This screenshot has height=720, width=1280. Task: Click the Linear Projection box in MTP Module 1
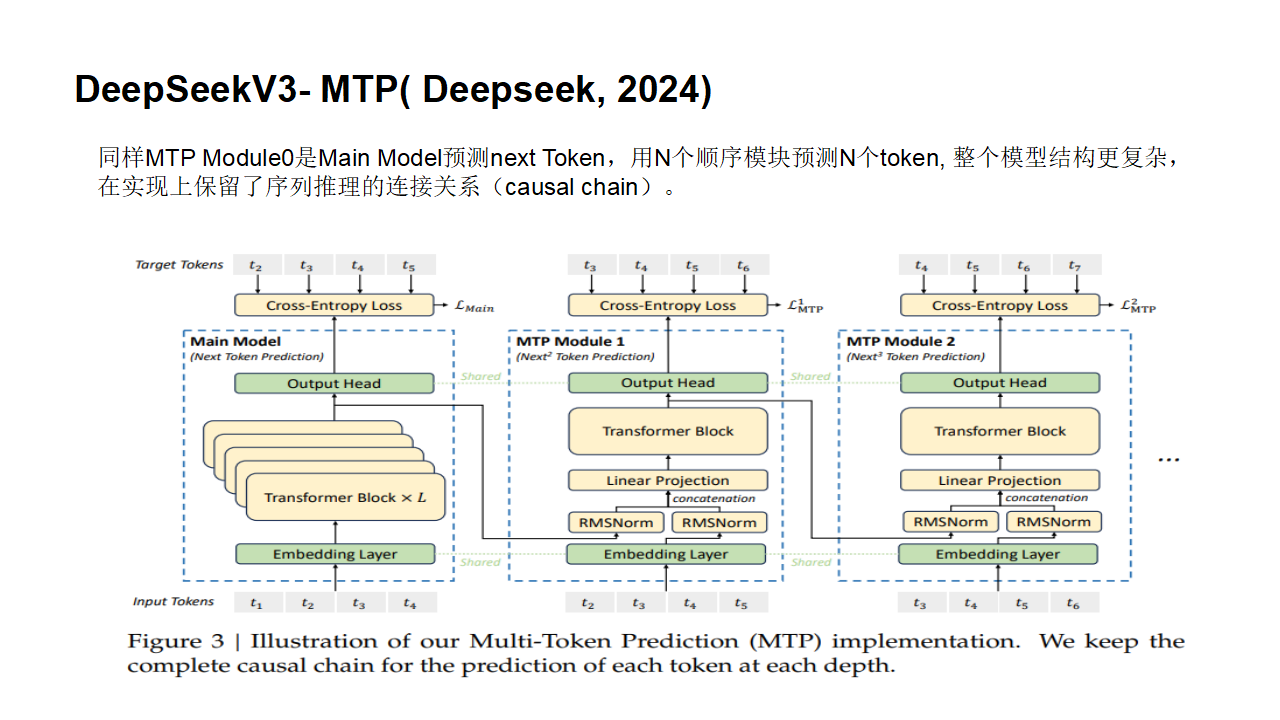pos(668,481)
